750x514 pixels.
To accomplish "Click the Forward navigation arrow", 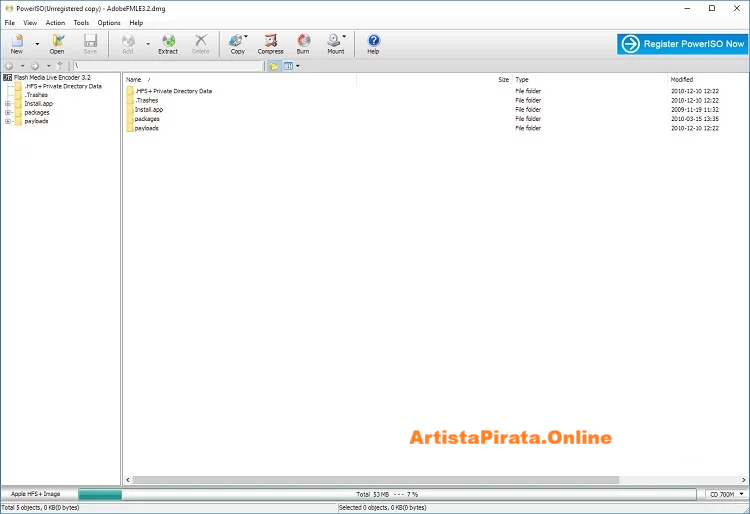I will pyautogui.click(x=35, y=66).
